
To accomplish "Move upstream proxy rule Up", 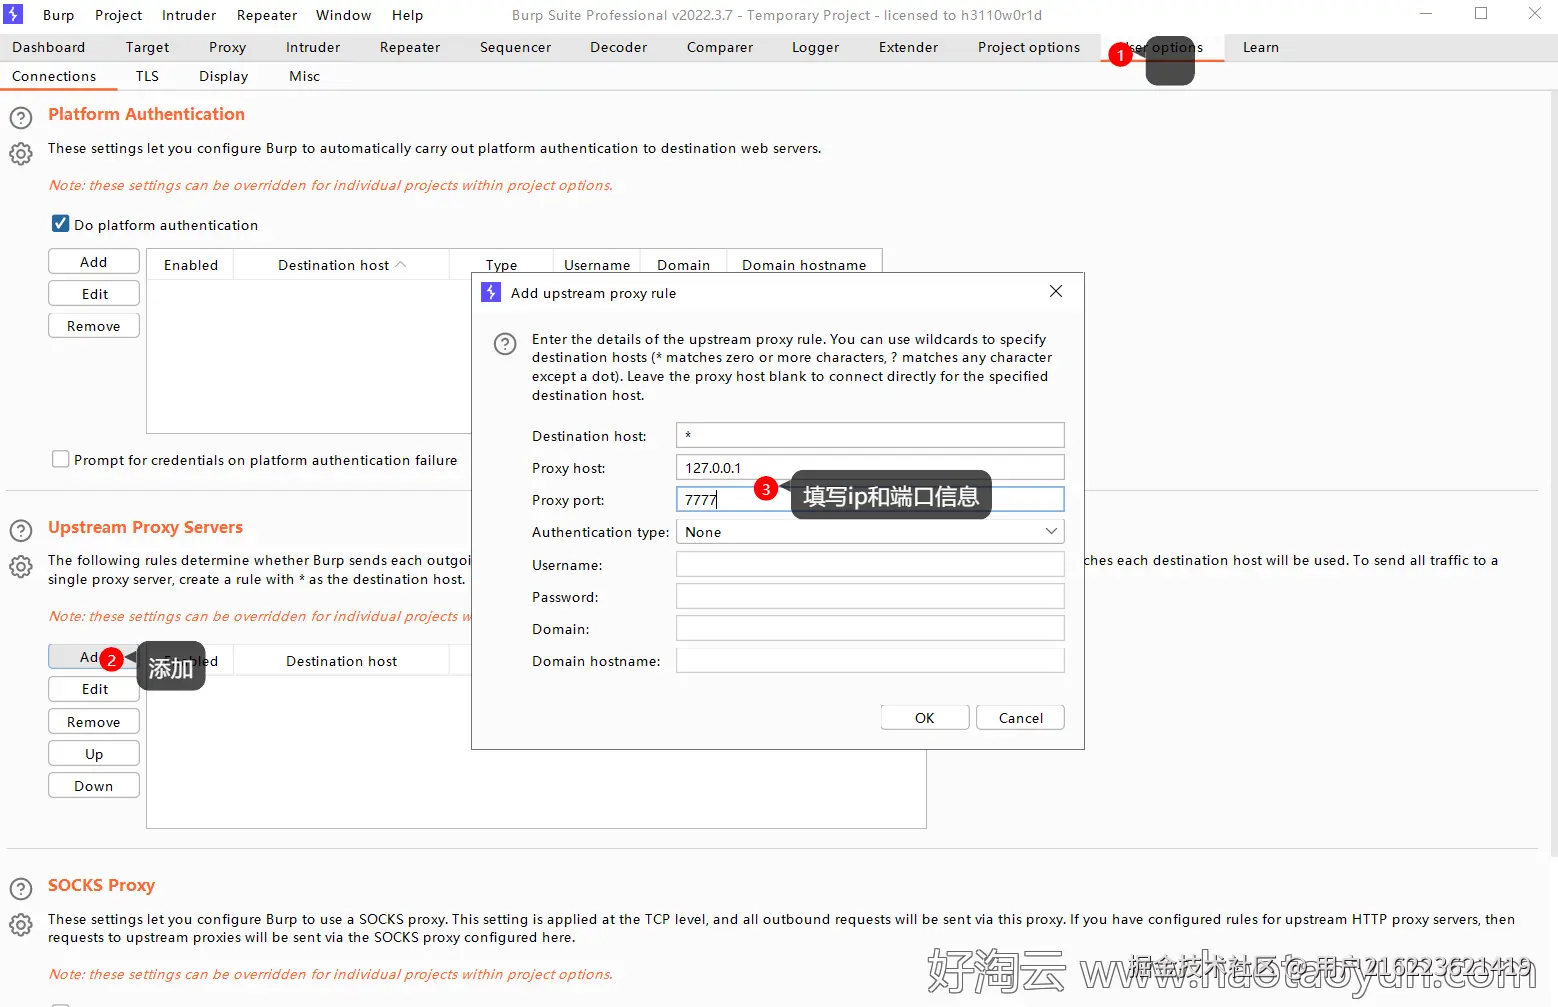I will [x=94, y=754].
